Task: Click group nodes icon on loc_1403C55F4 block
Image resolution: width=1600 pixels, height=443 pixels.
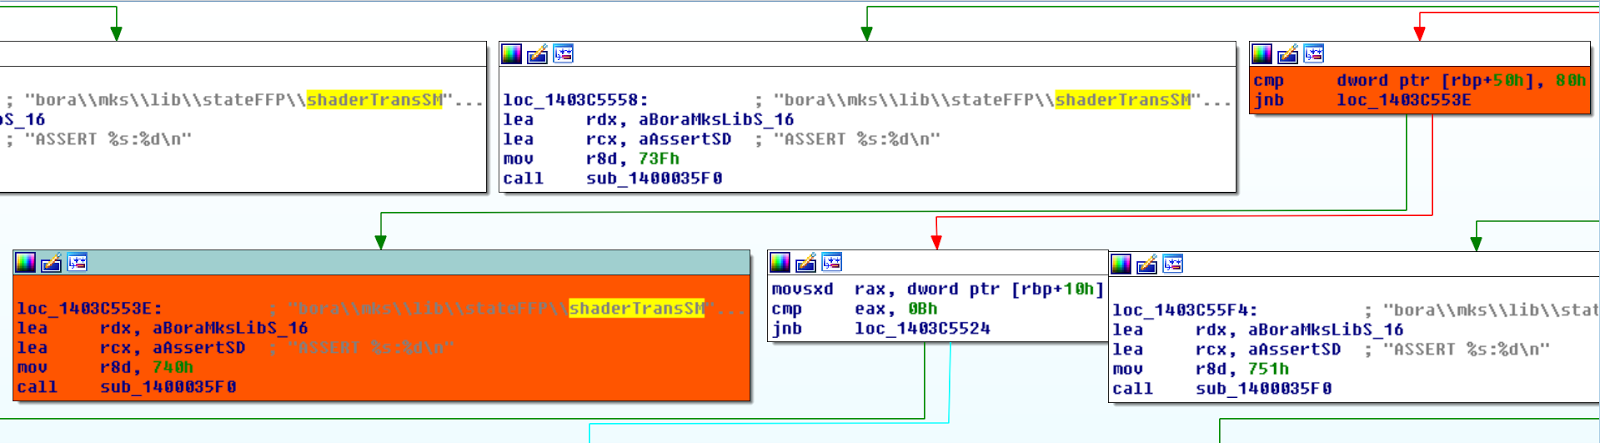Action: click(x=1173, y=264)
